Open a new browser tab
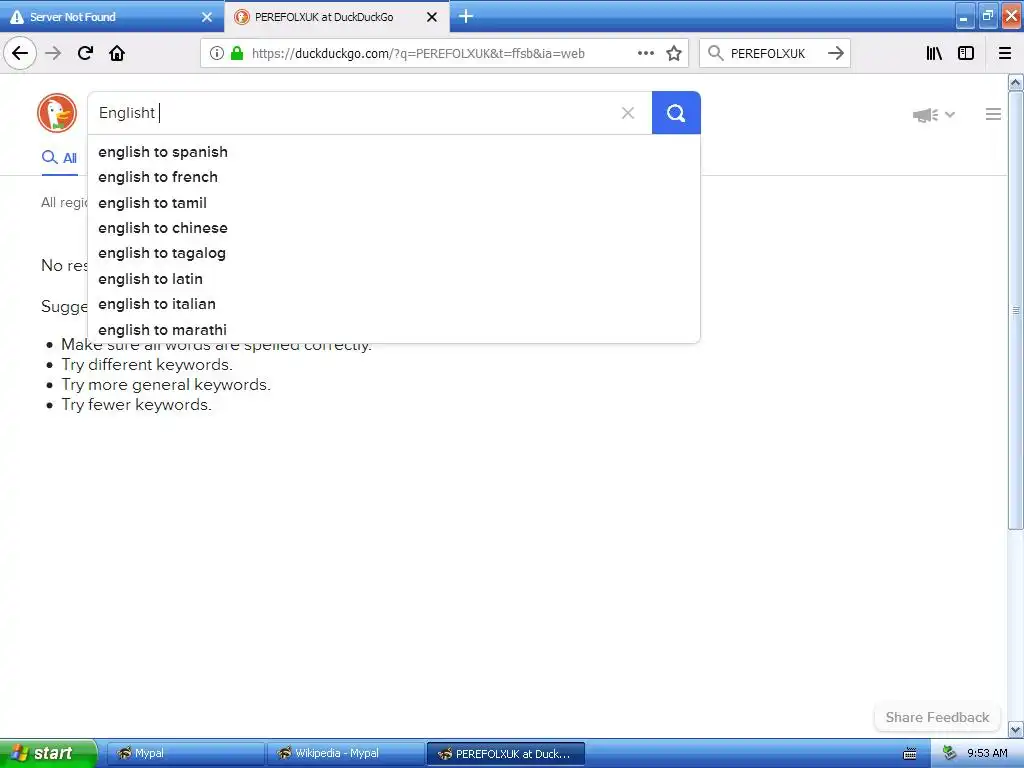The height and width of the screenshot is (768, 1024). click(x=466, y=16)
